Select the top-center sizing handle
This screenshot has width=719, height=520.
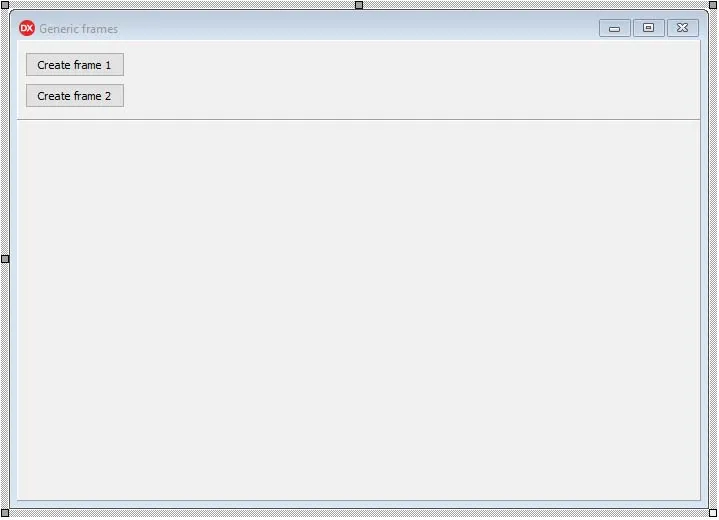click(359, 5)
